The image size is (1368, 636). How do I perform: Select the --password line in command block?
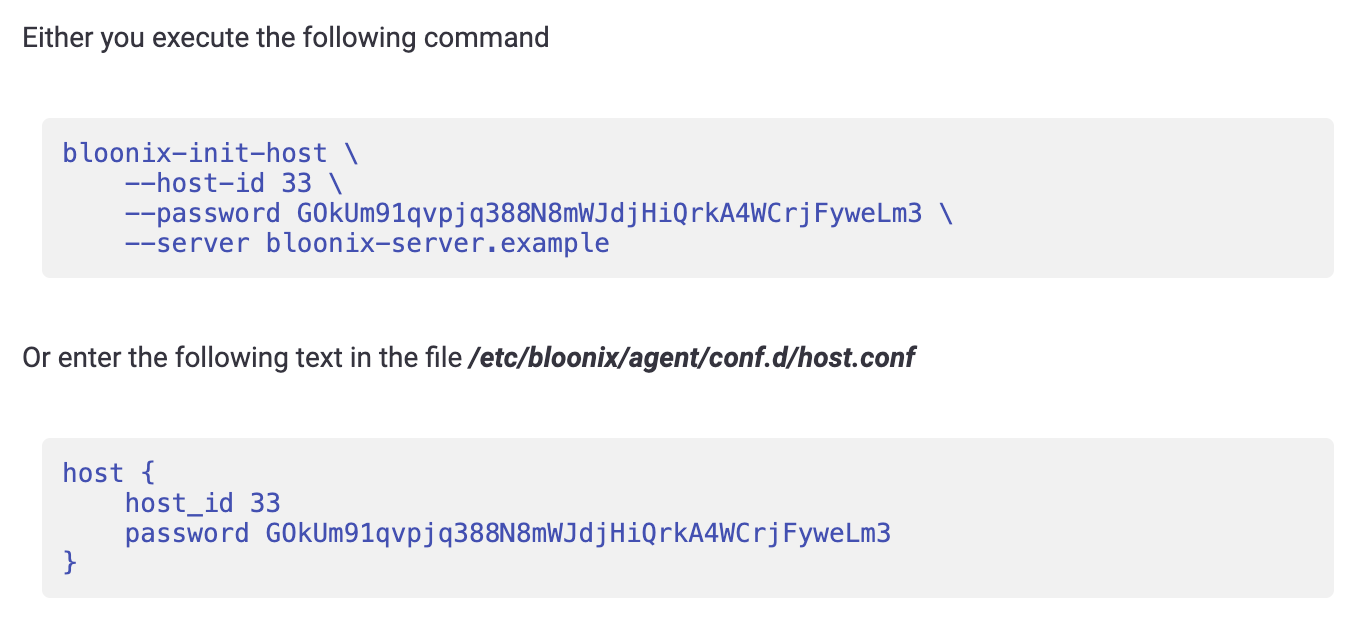539,213
